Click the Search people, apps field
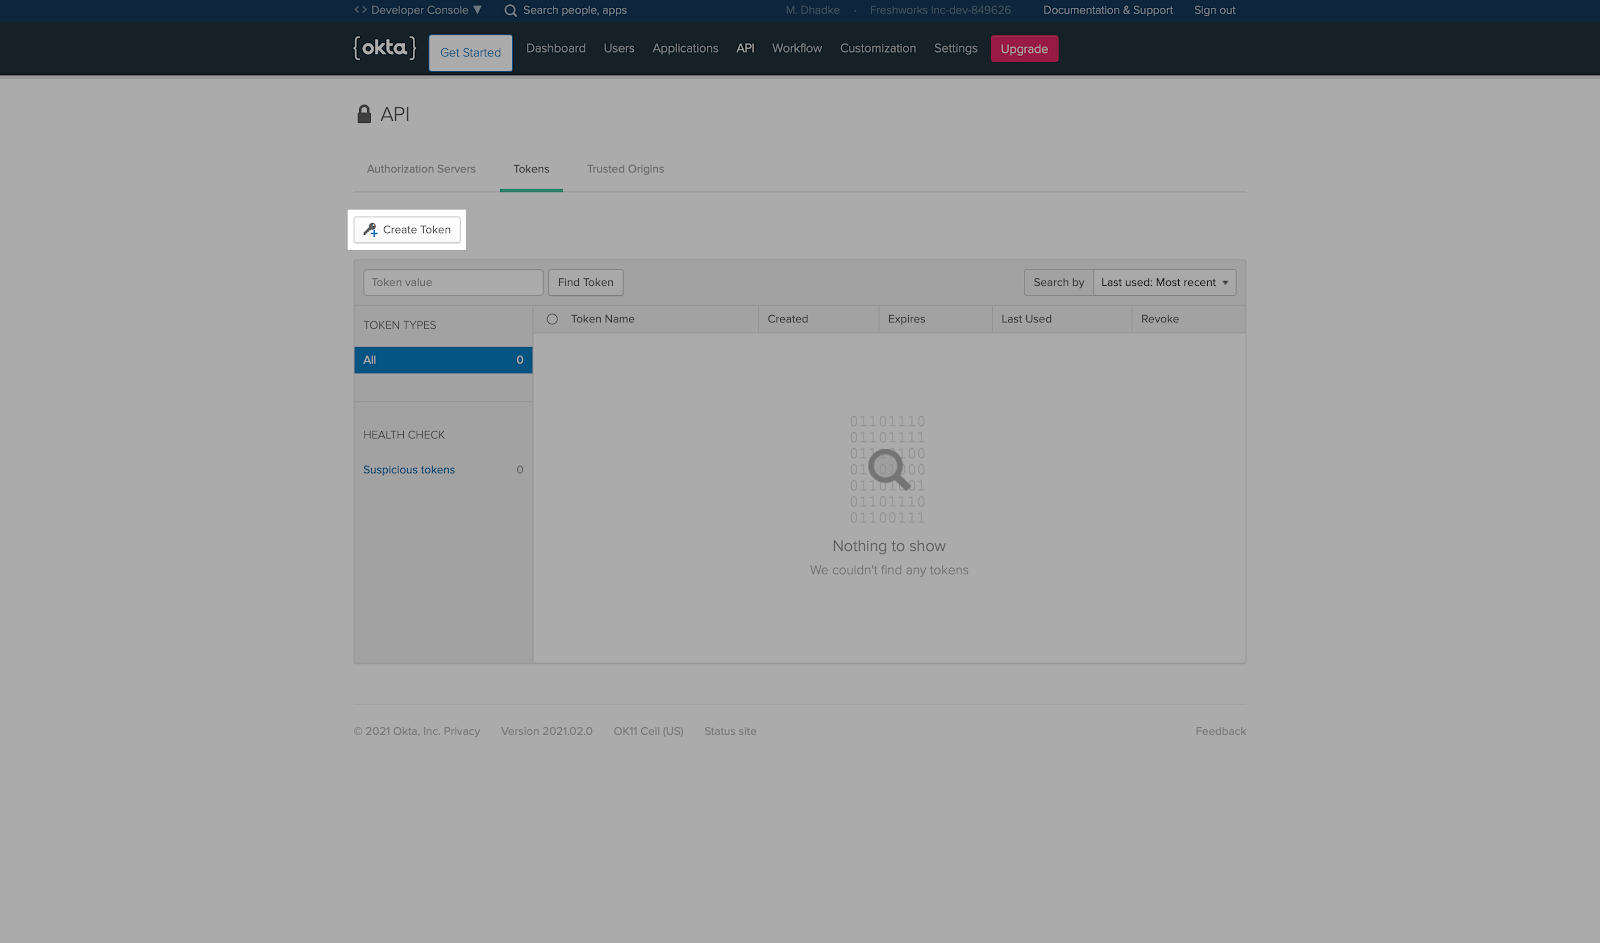This screenshot has width=1600, height=943. pos(575,10)
